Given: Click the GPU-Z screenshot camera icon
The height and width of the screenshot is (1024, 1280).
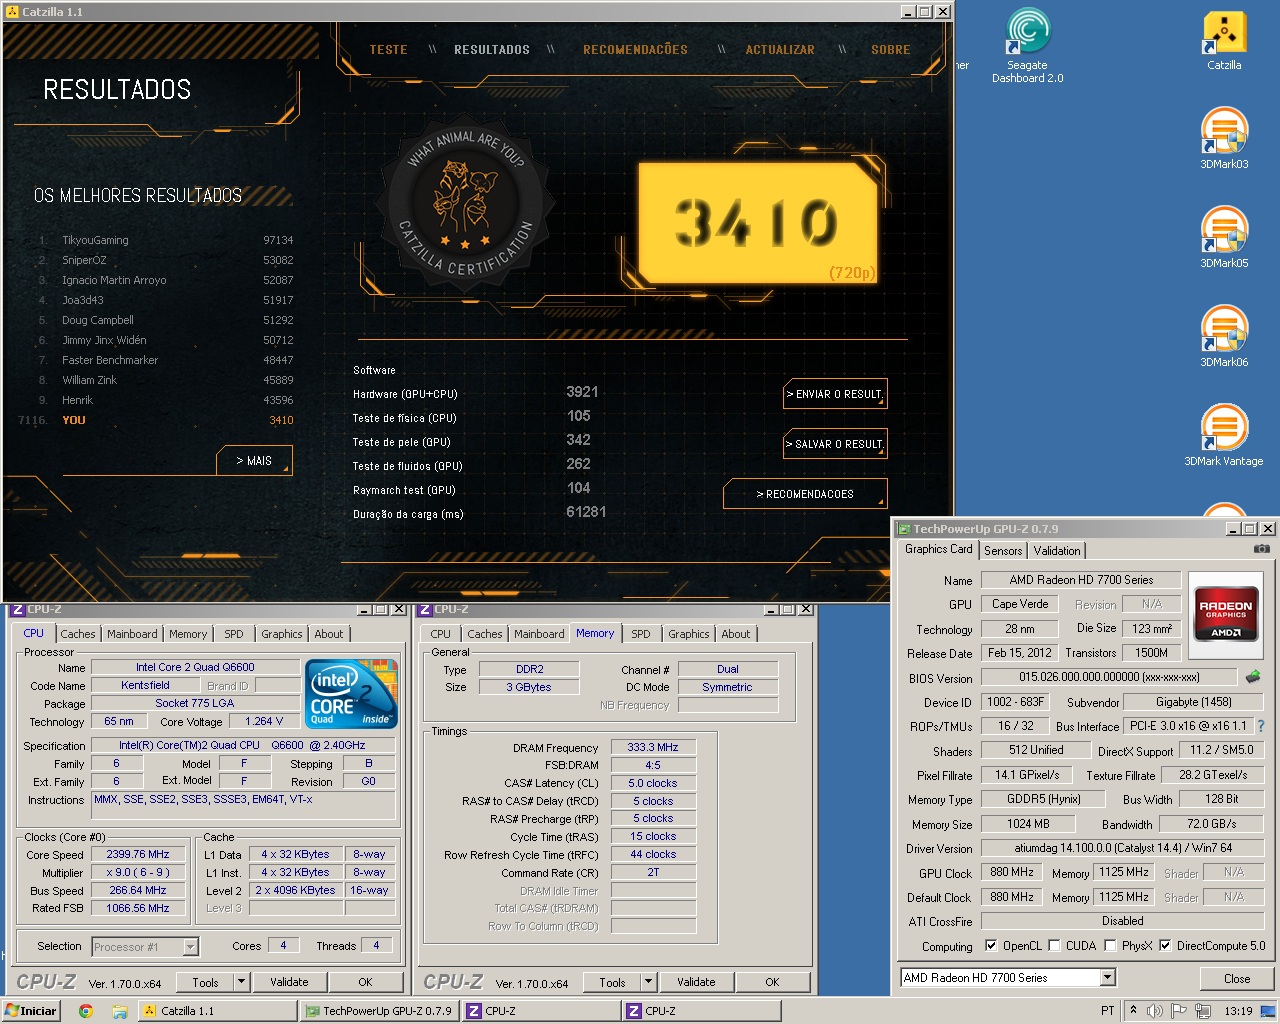Looking at the screenshot, I should click(1262, 549).
